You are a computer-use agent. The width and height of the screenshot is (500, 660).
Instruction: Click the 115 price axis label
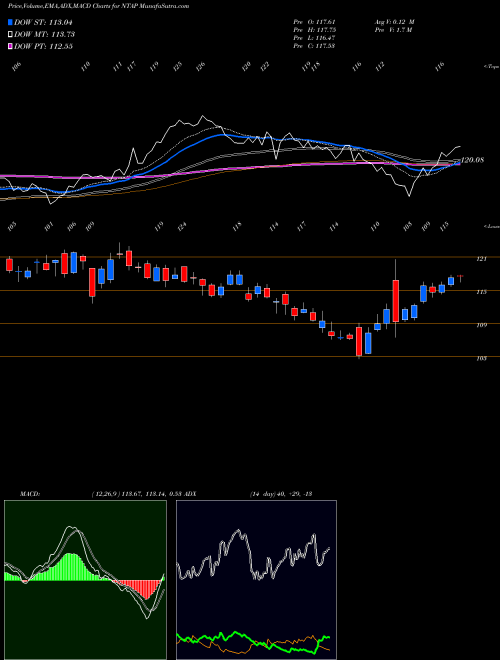pyautogui.click(x=482, y=292)
